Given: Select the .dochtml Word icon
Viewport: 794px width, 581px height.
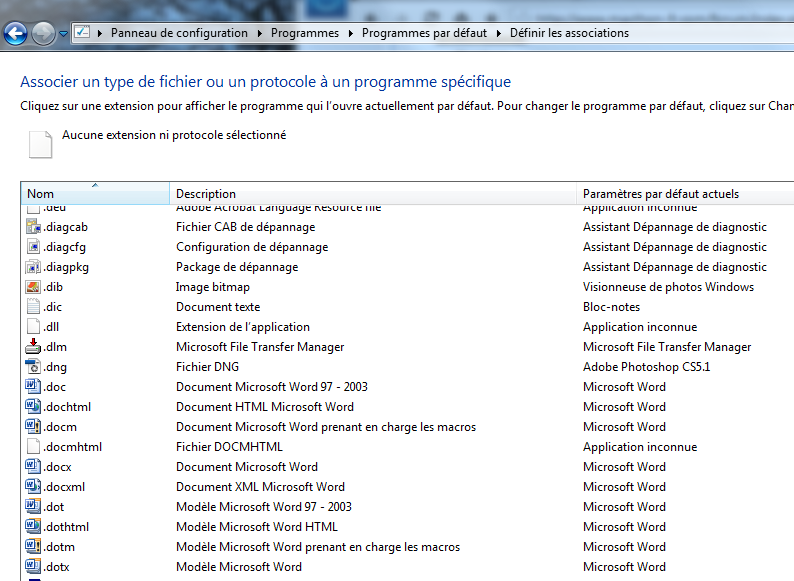Looking at the screenshot, I should [x=33, y=407].
